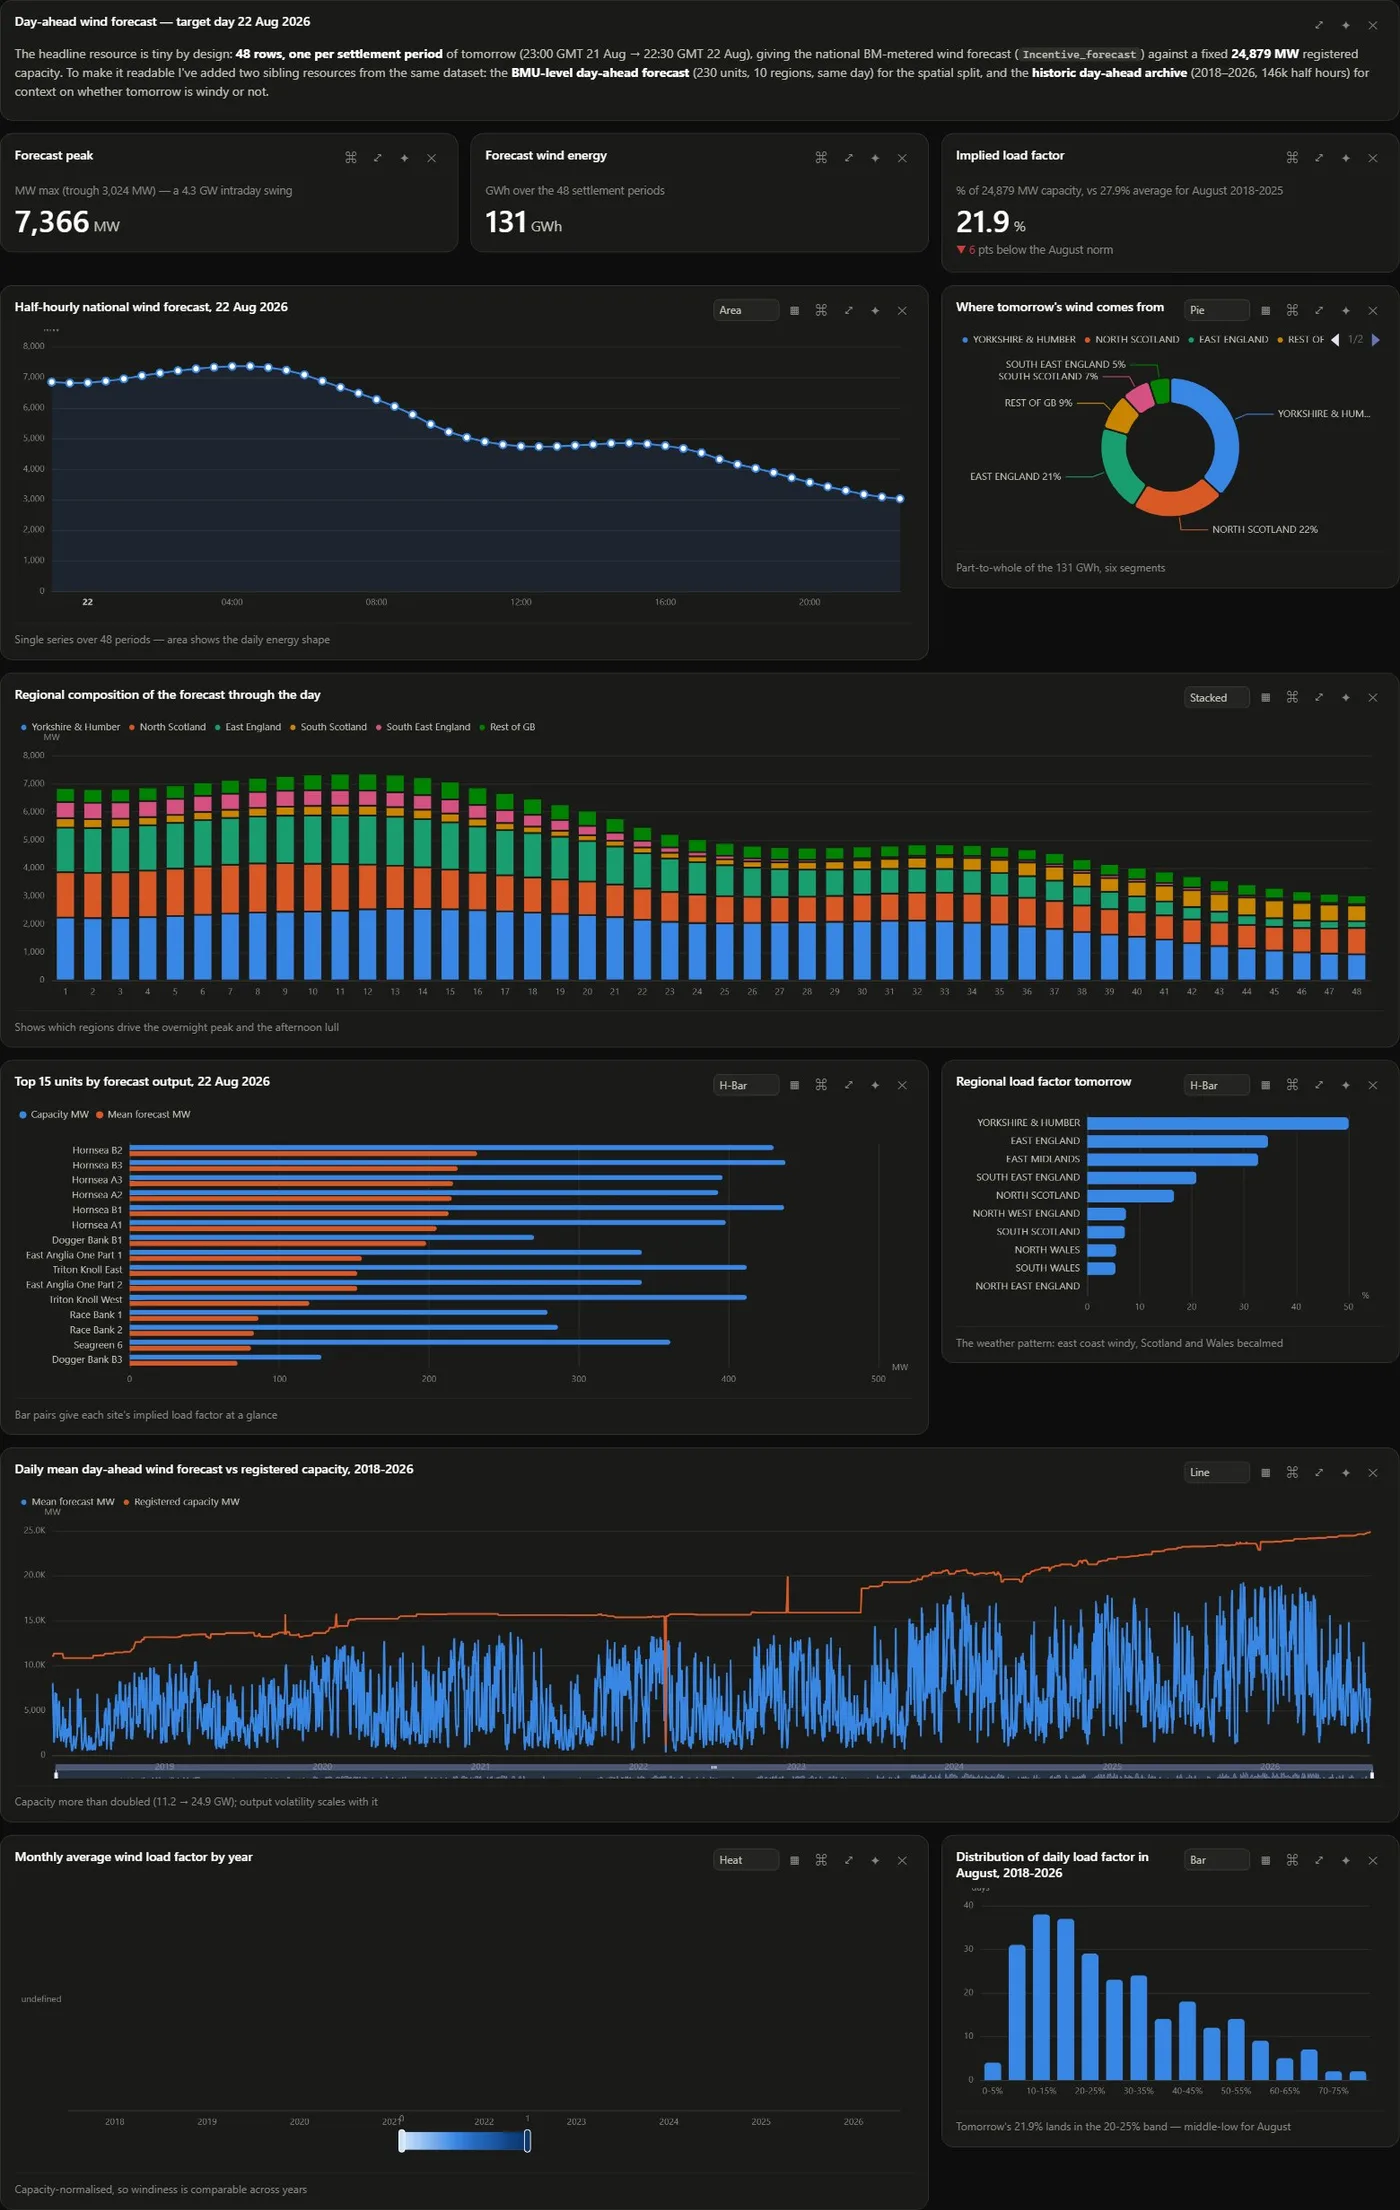Toggle Yorkshire & Humber series in stacked chart legend
The height and width of the screenshot is (2210, 1400).
70,727
